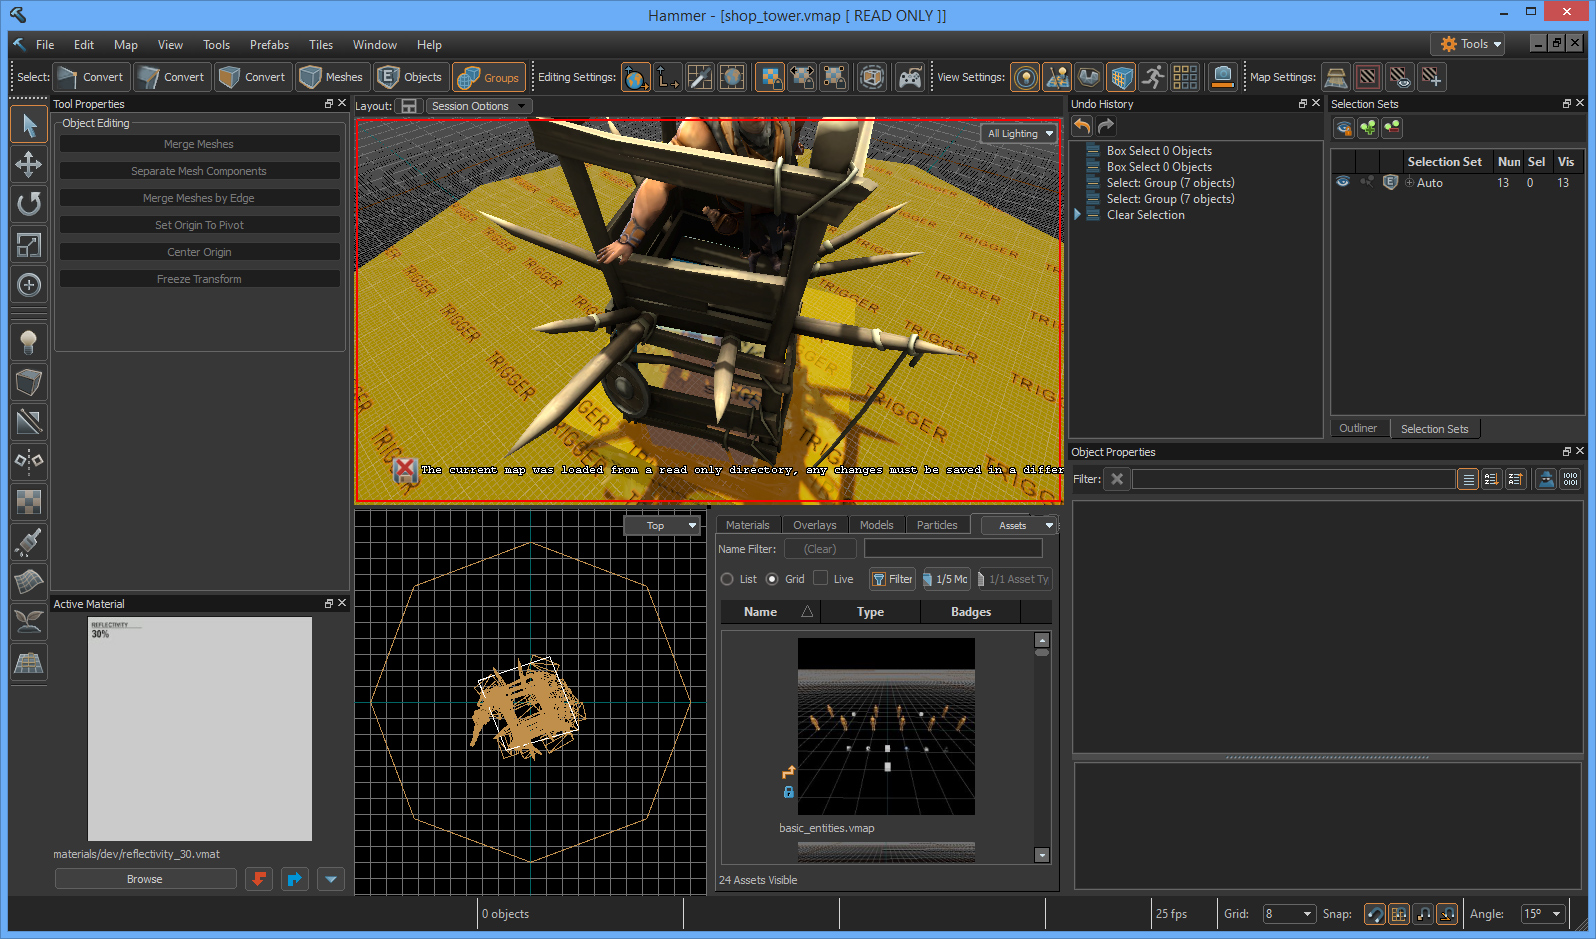Activate the Rotate tool in sidebar
Viewport: 1596px width, 939px height.
coord(29,204)
